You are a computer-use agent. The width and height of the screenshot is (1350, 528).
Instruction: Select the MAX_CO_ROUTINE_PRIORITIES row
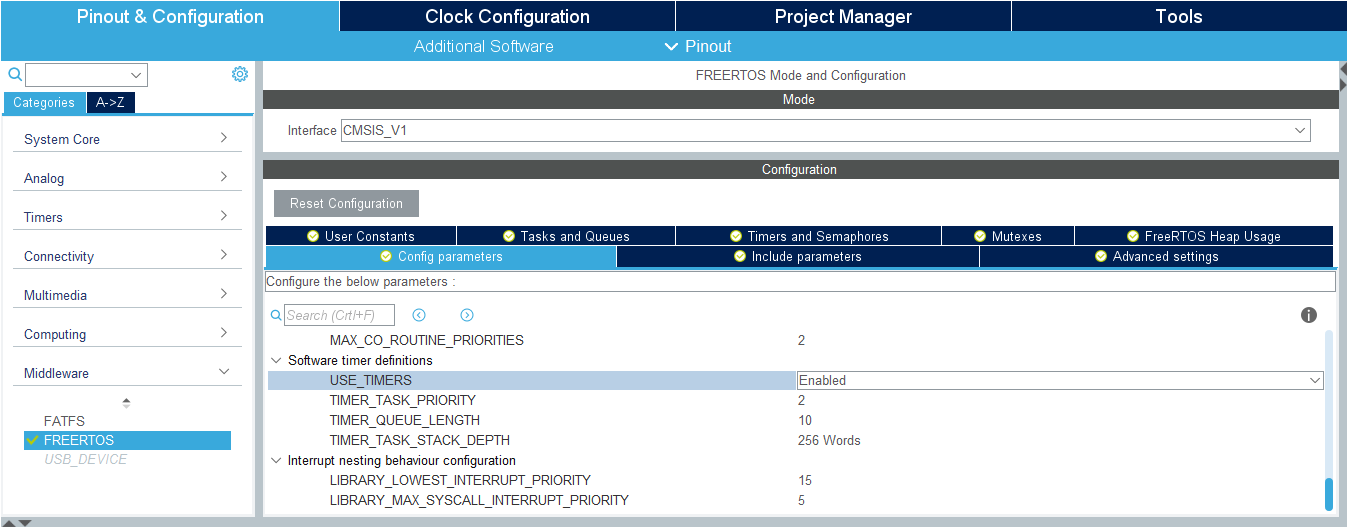point(795,340)
